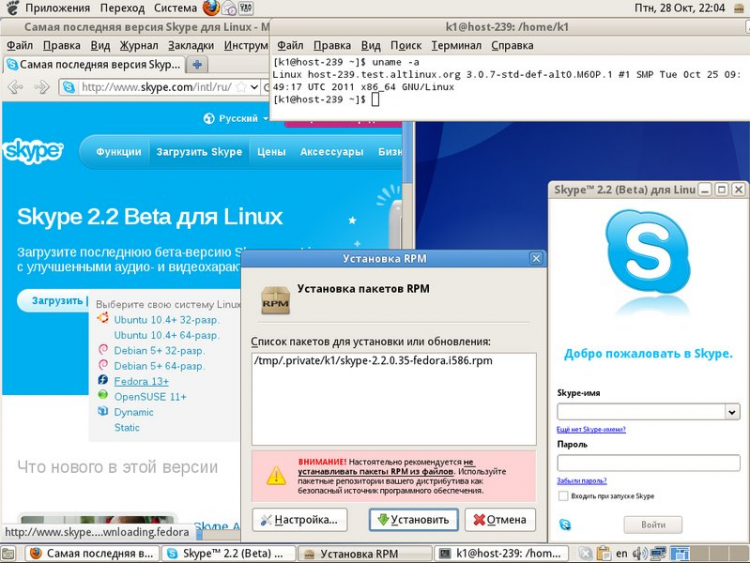Image resolution: width=750 pixels, height=563 pixels.
Task: Click the clipboard icon in system tray
Action: pos(604,553)
